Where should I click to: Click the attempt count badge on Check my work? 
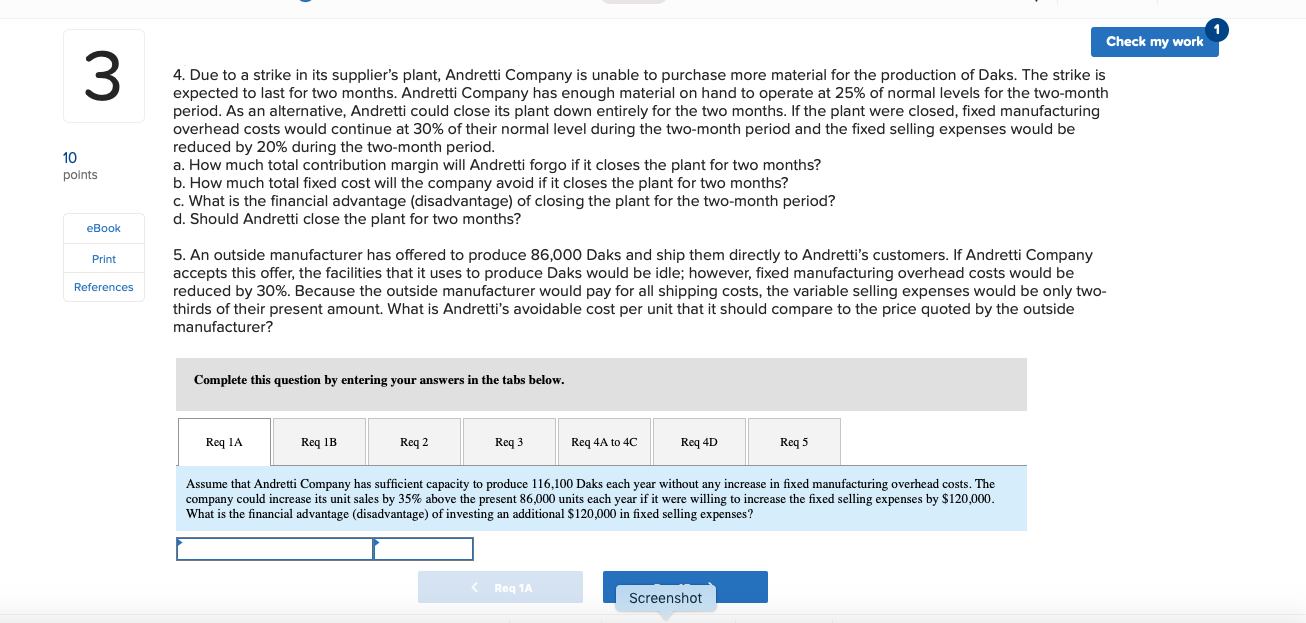pos(1216,31)
